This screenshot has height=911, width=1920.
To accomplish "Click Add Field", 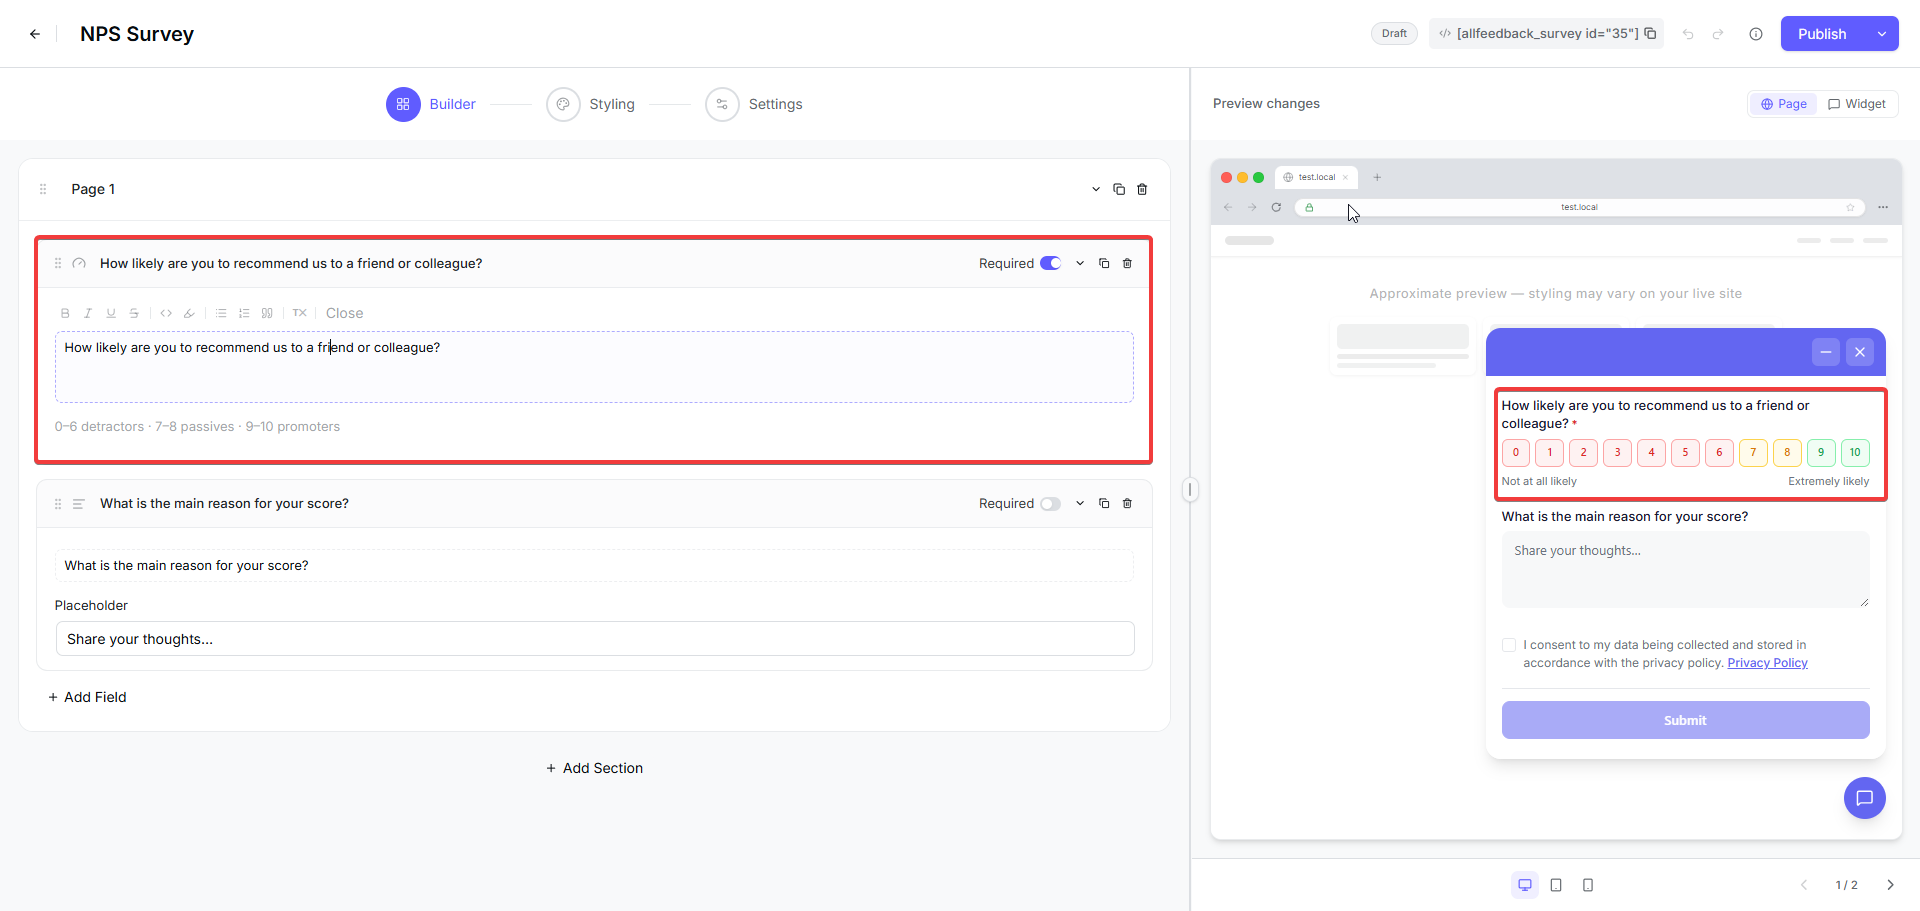I will click(88, 697).
